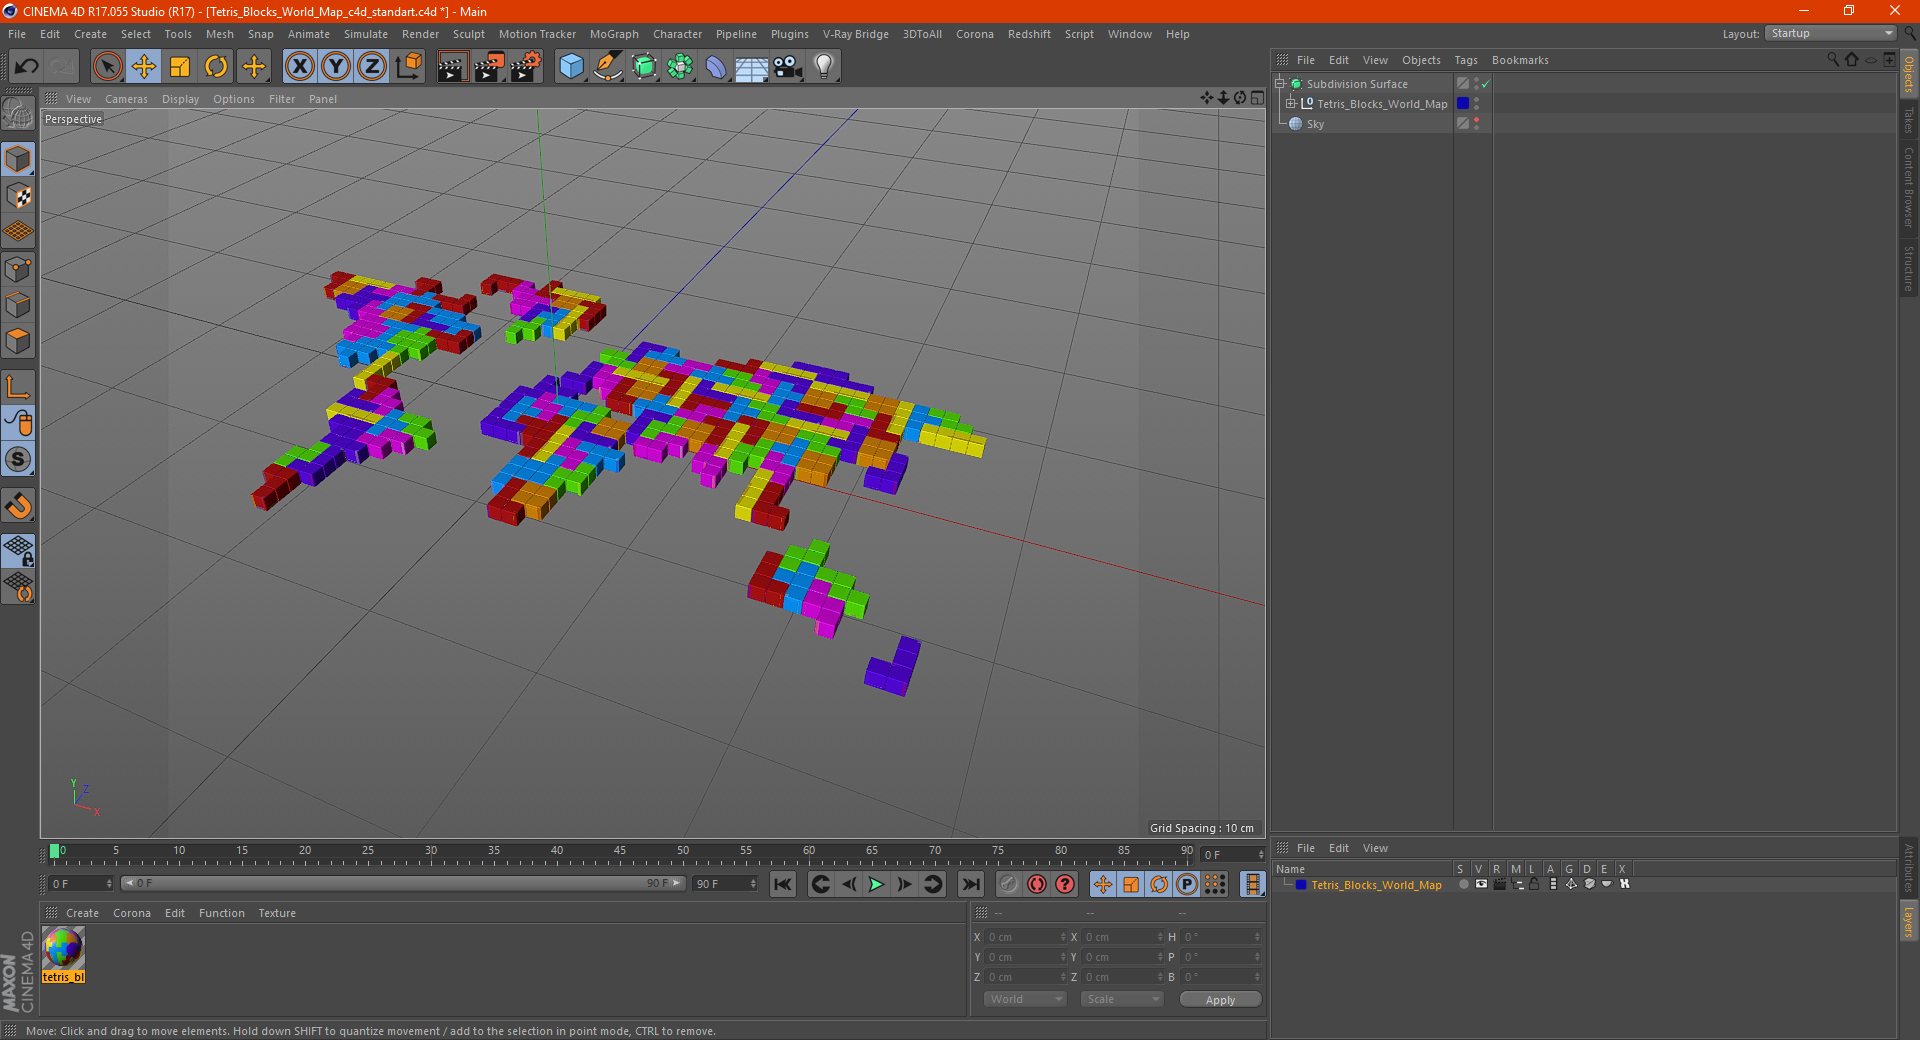Click Make Editable icon
Image resolution: width=1920 pixels, height=1040 pixels.
point(18,114)
